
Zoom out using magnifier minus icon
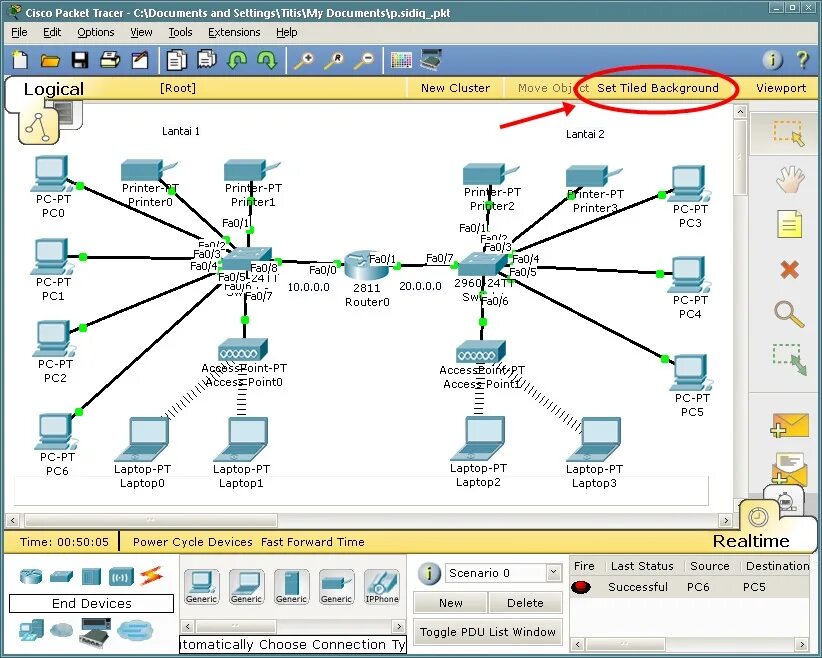[364, 60]
